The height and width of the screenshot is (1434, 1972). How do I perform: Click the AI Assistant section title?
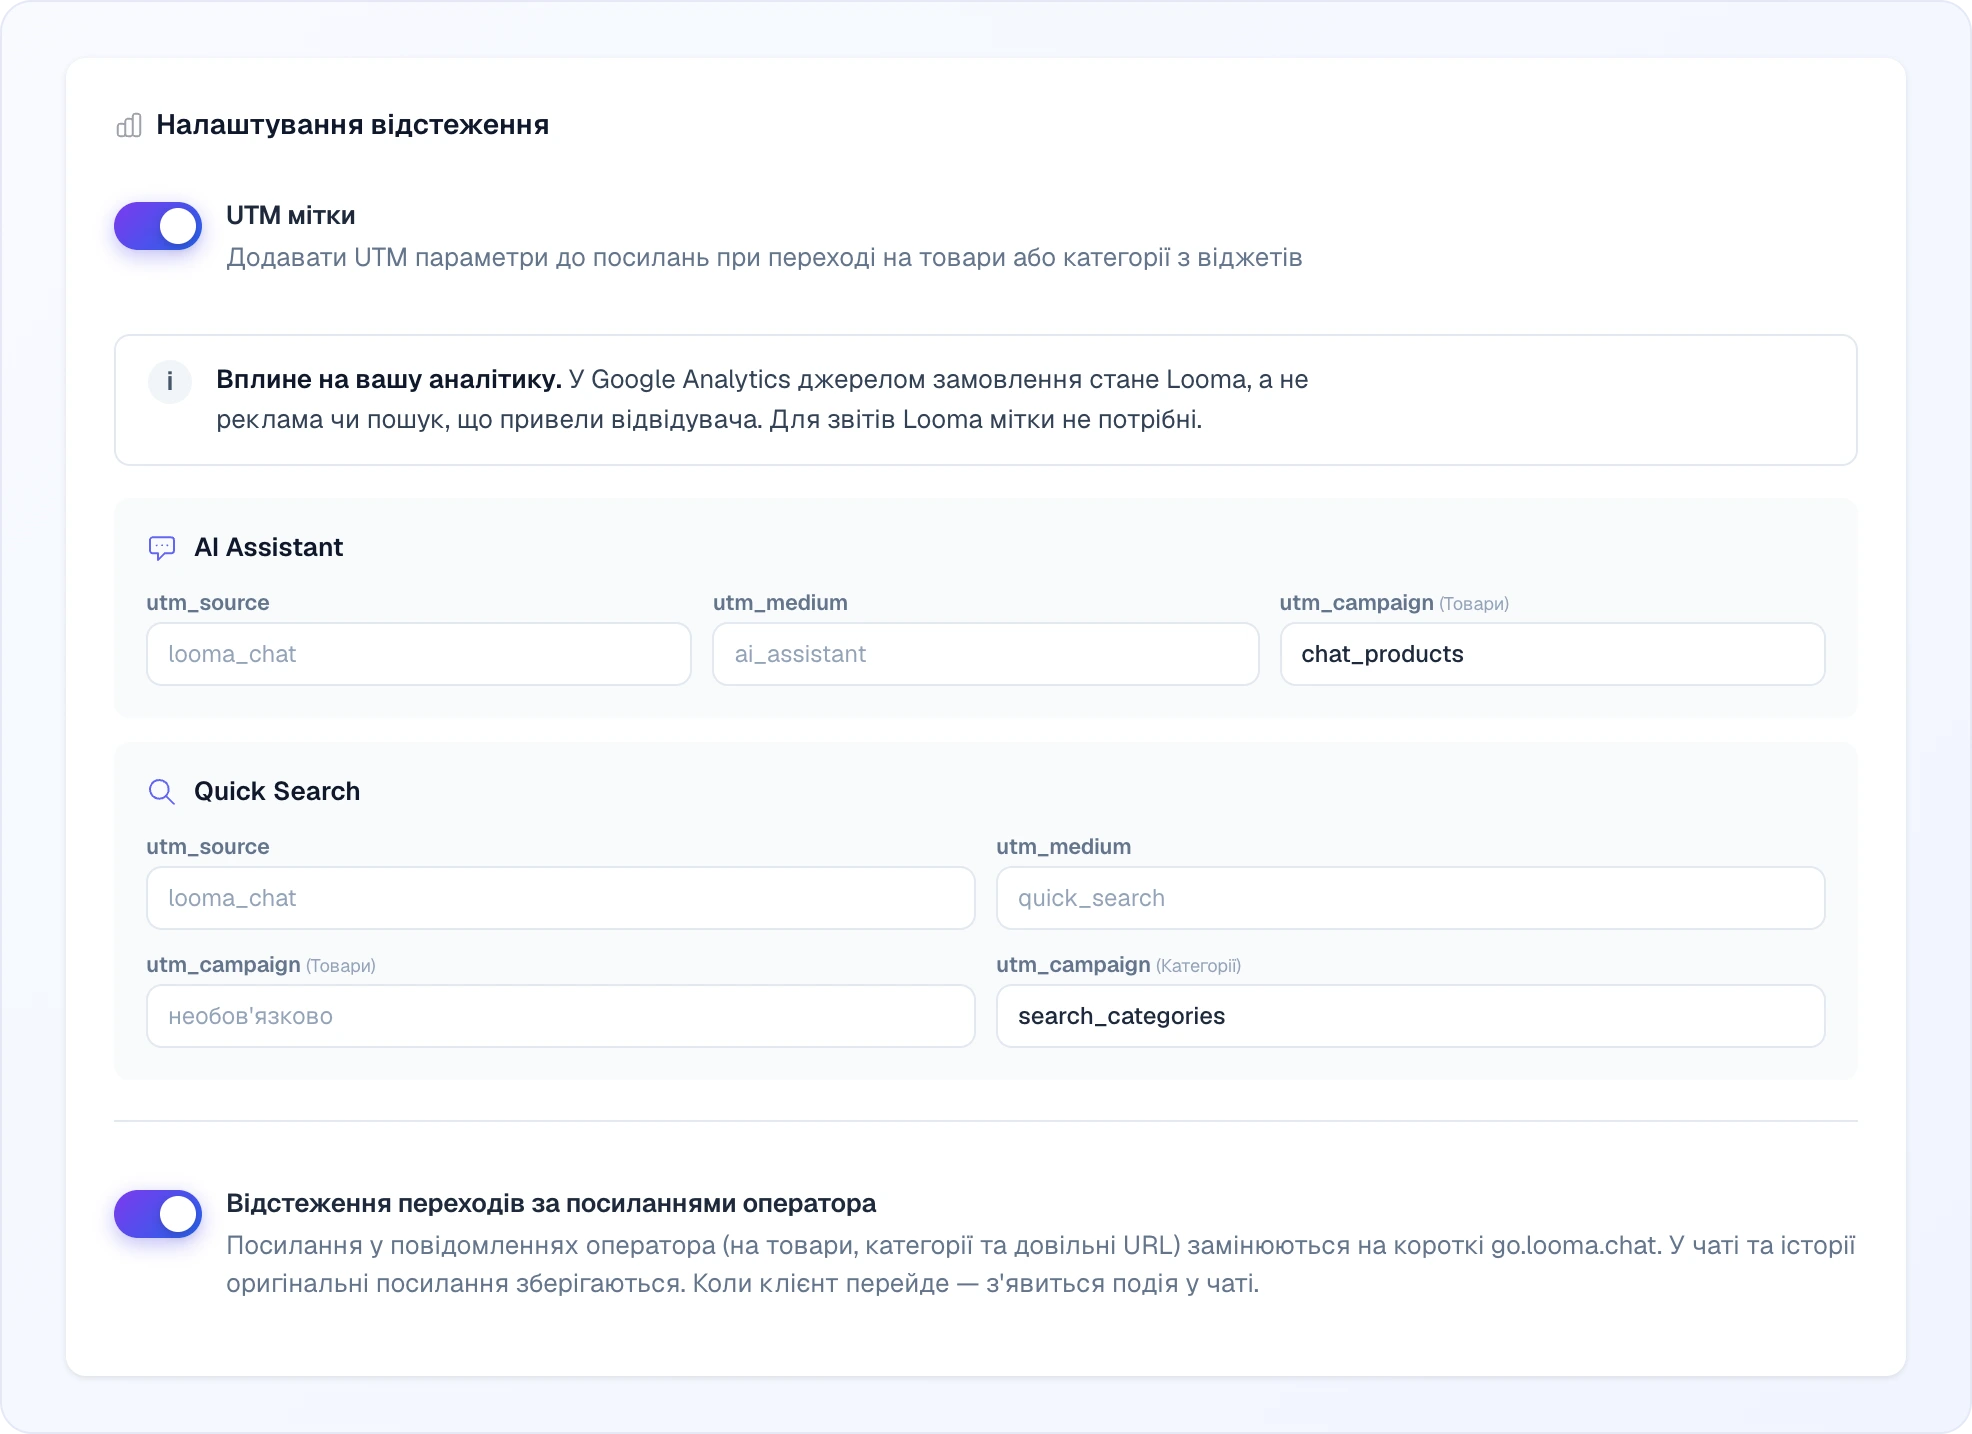tap(268, 547)
